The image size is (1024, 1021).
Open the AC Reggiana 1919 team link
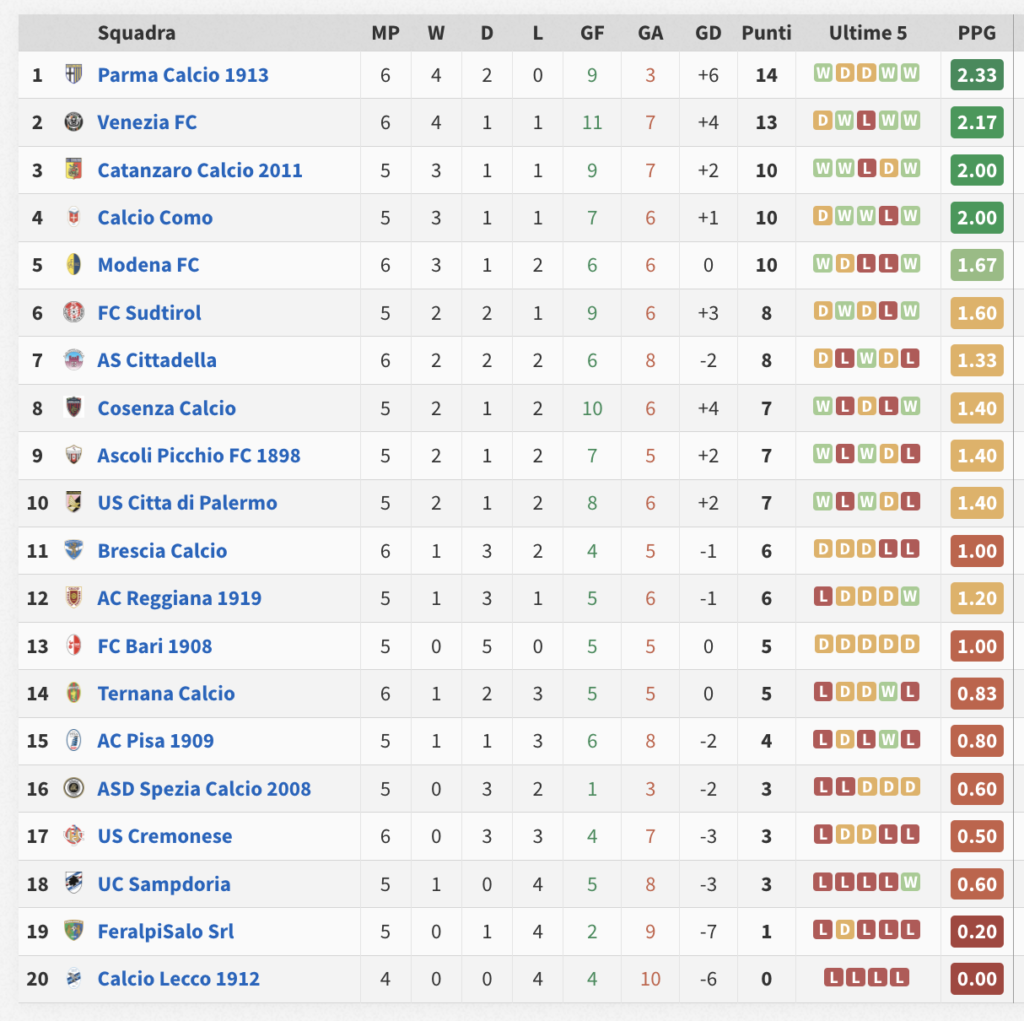(179, 598)
